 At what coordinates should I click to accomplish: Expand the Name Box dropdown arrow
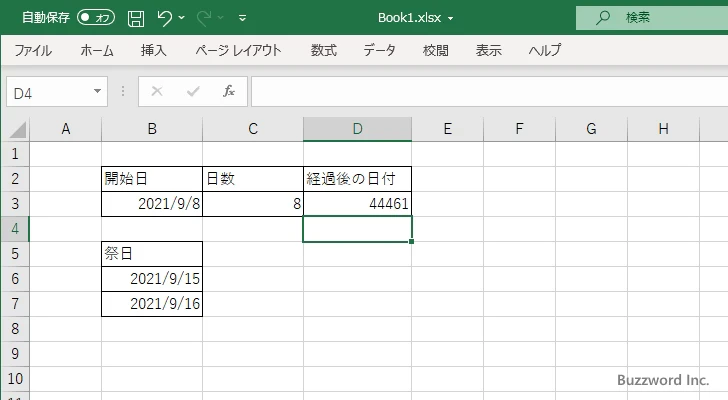[98, 91]
